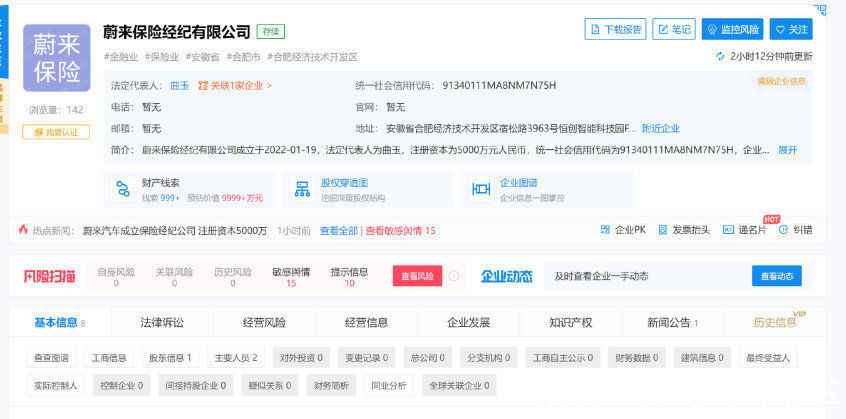Click the 发票抬头 invoice title icon
This screenshot has height=419, width=846.
coord(663,230)
